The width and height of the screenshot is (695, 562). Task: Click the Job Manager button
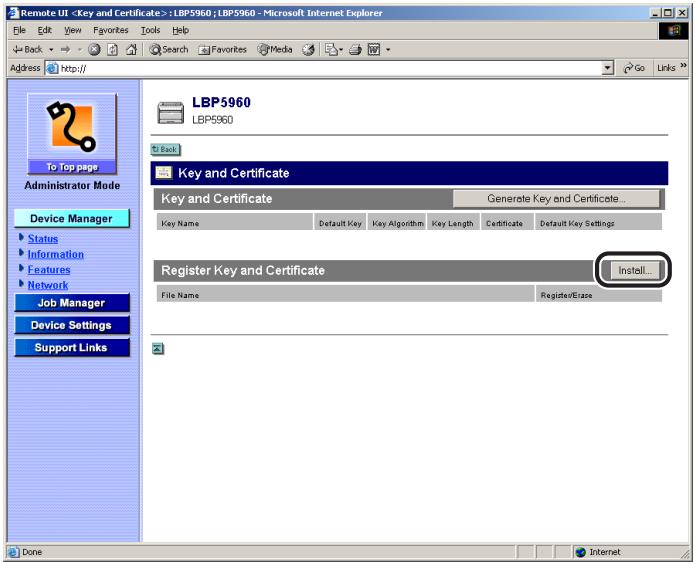[x=72, y=303]
